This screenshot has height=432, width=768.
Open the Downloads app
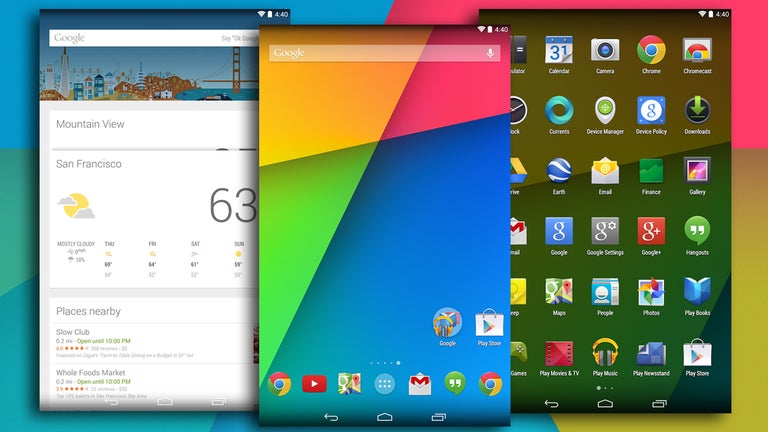click(697, 115)
